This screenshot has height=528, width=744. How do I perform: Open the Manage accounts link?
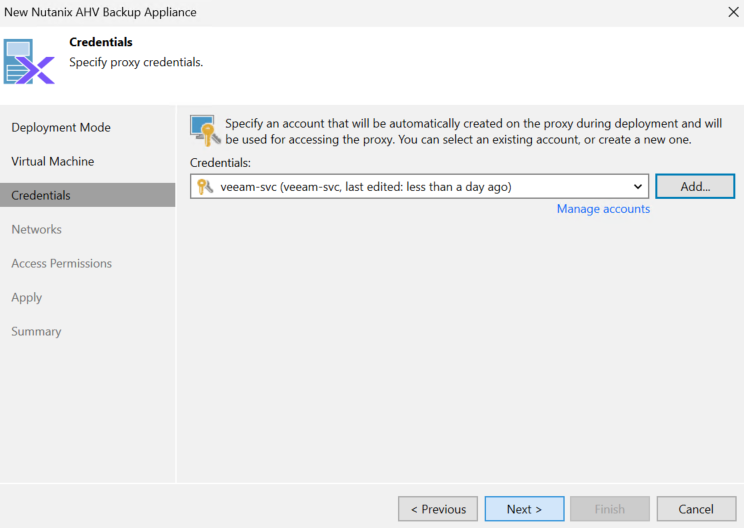tap(603, 209)
